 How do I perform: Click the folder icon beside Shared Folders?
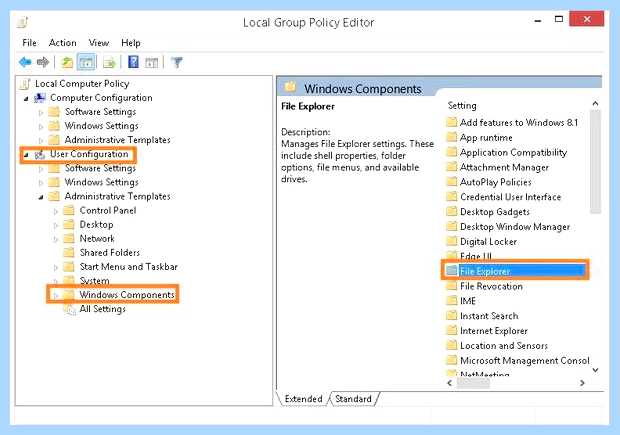(x=69, y=253)
